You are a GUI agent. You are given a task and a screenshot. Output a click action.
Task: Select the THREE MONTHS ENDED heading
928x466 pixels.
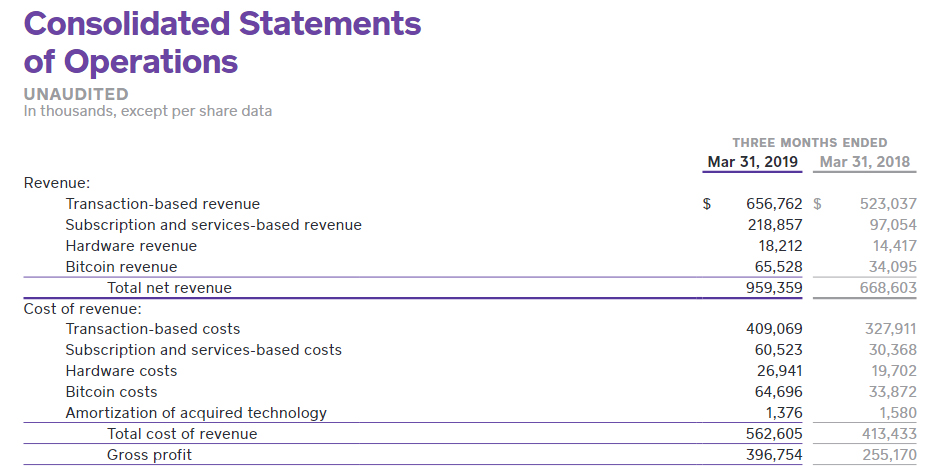point(809,143)
